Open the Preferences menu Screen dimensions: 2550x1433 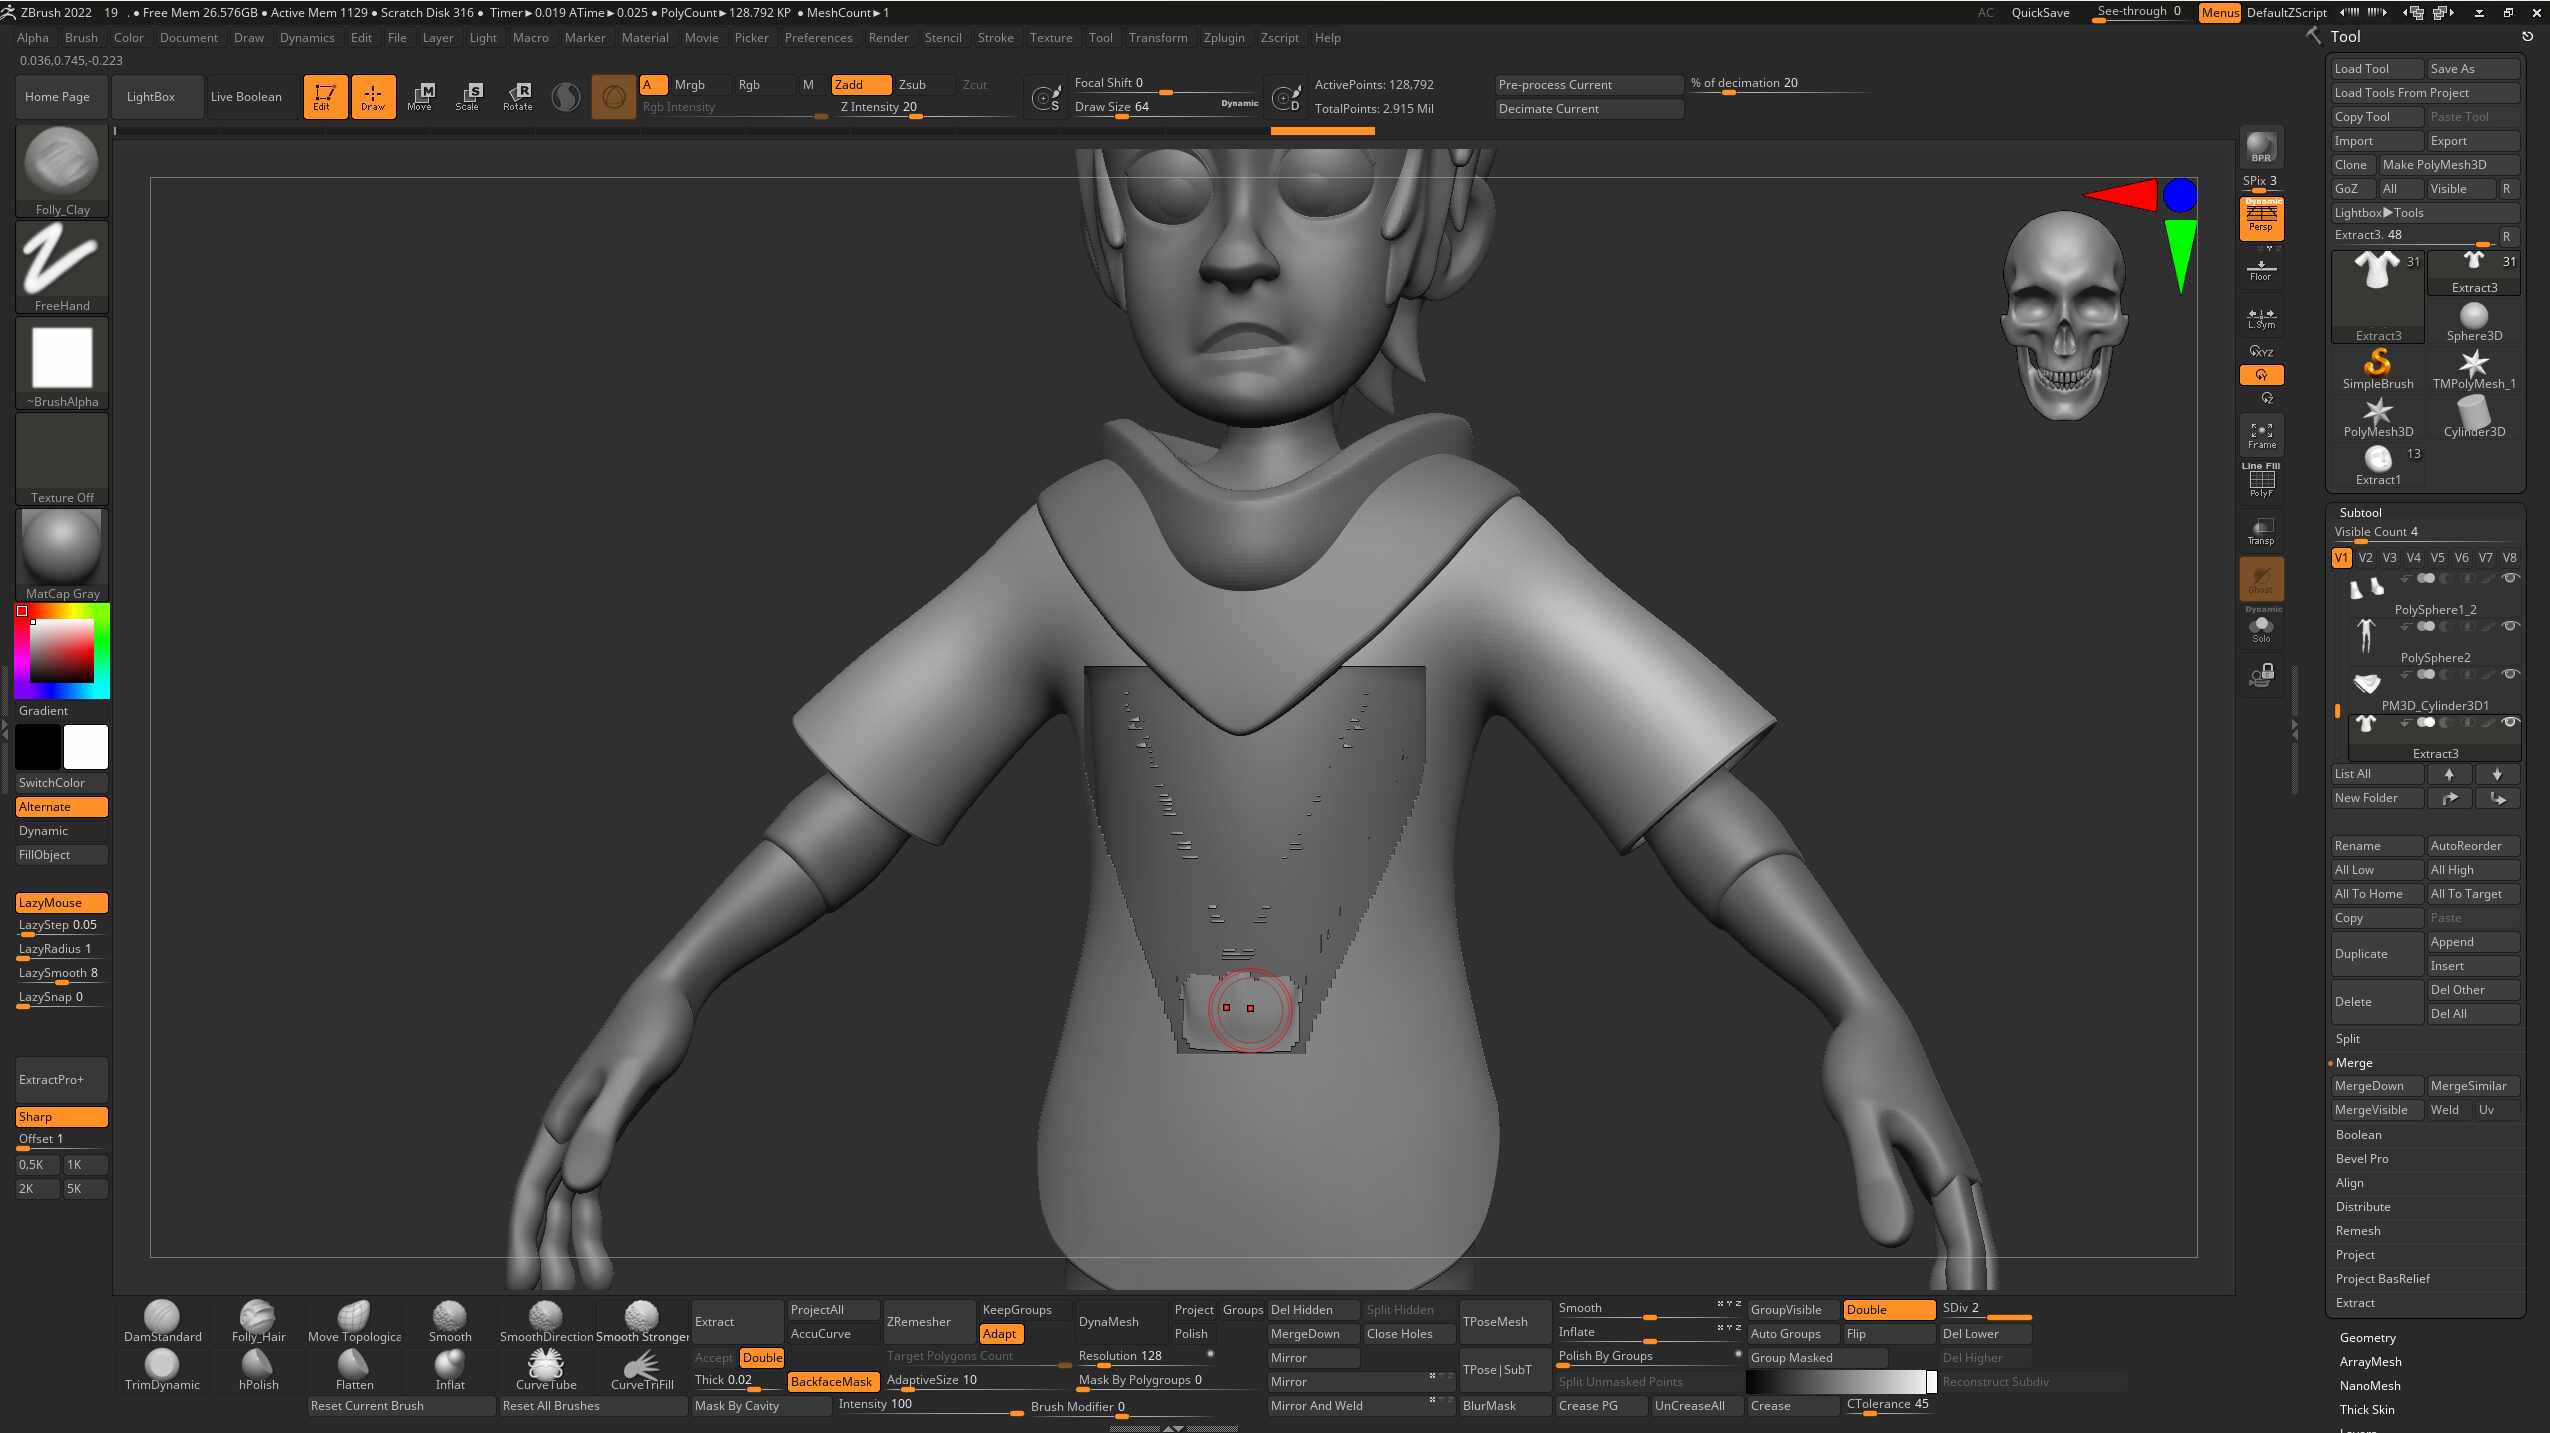817,38
